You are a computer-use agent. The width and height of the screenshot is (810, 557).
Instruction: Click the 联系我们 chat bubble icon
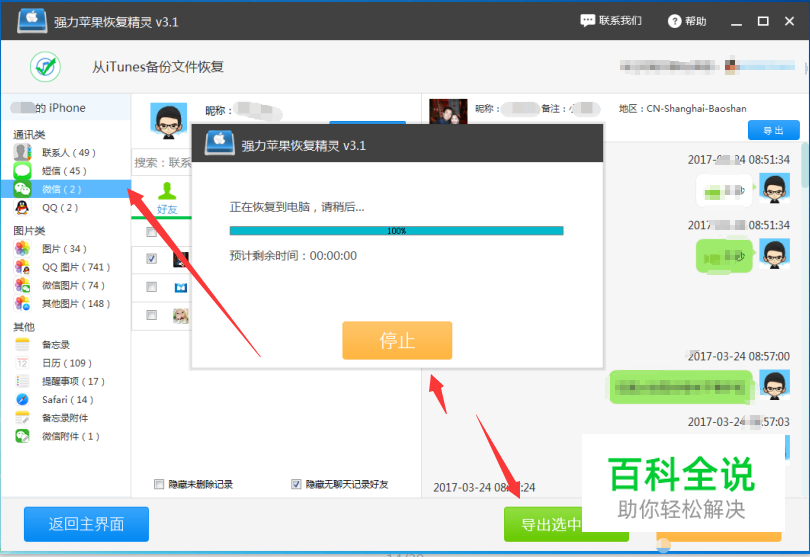[587, 21]
